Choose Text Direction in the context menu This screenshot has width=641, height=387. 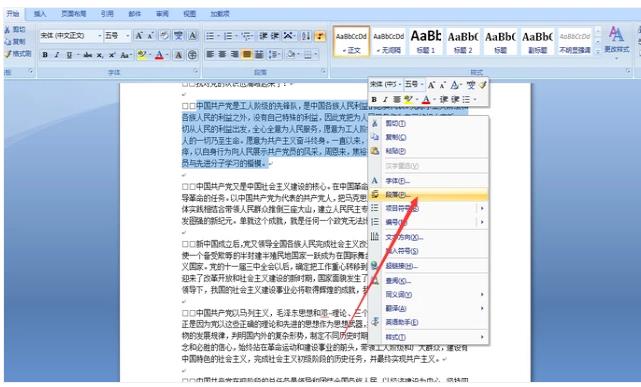428,237
